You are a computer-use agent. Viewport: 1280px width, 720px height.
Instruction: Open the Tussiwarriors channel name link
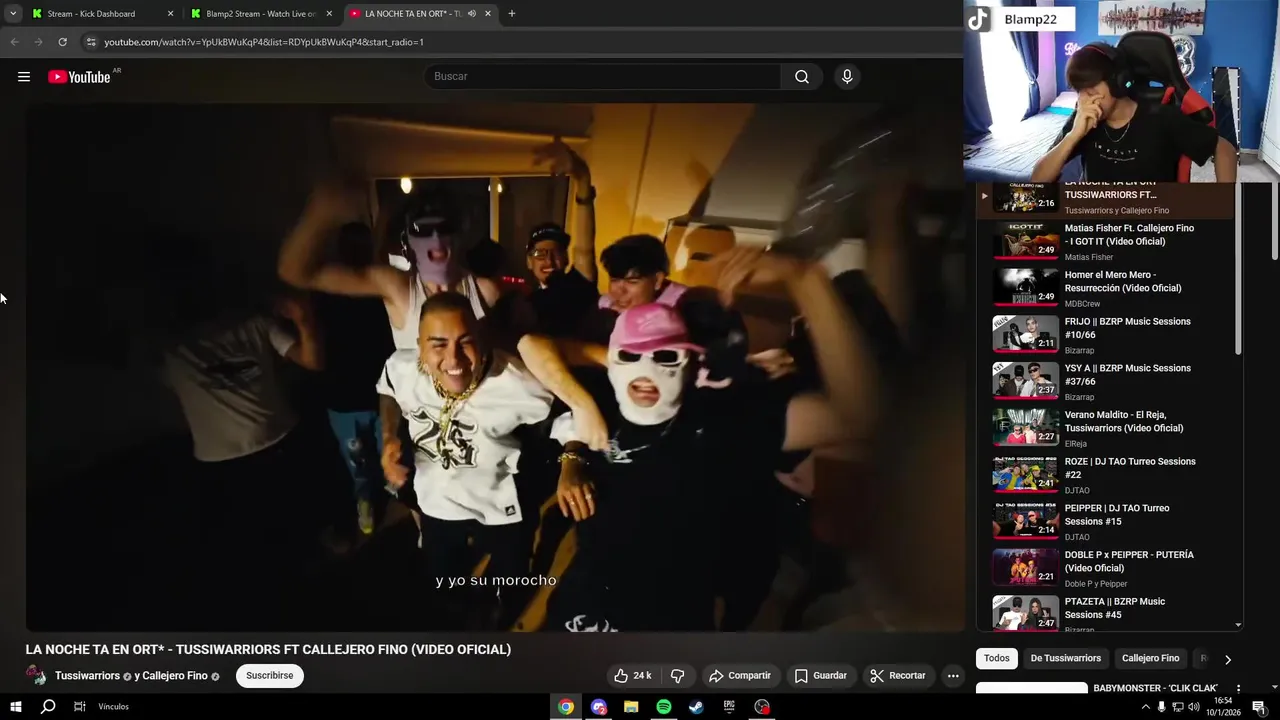pos(87,676)
